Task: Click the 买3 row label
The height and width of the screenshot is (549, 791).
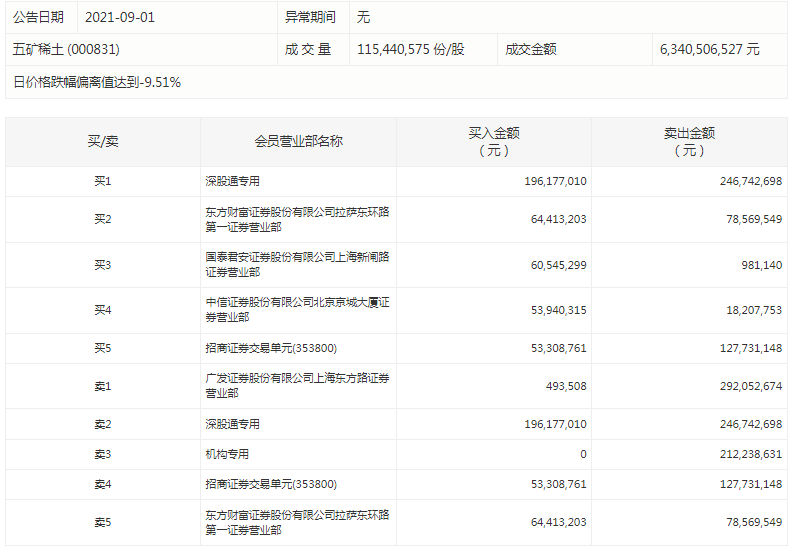Action: tap(102, 265)
